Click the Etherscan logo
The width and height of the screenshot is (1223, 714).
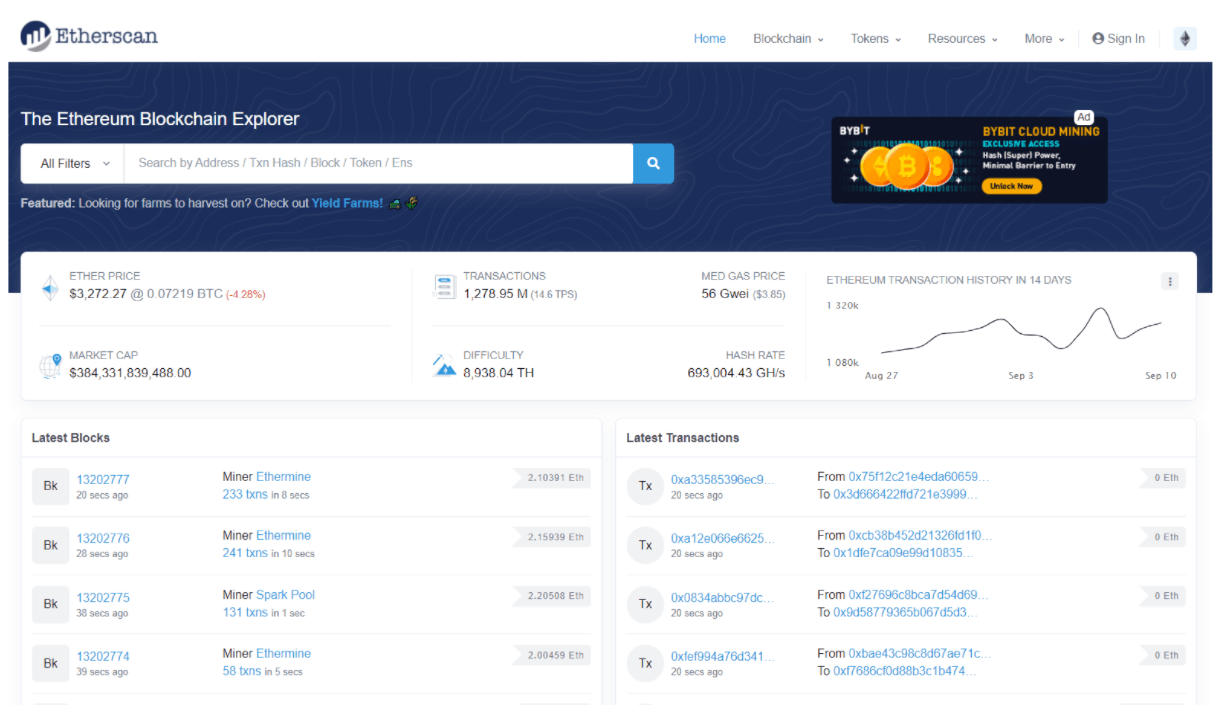click(89, 37)
